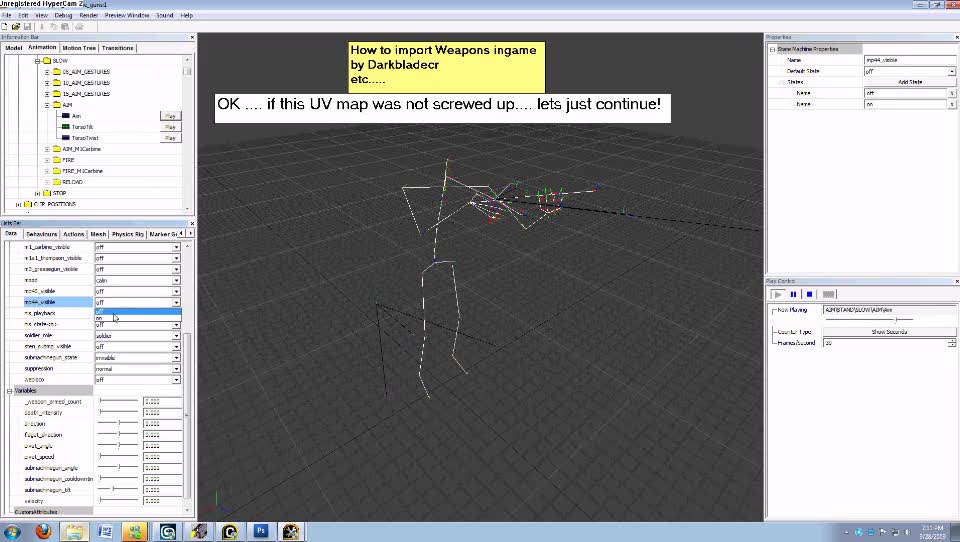This screenshot has width=960, height=542.
Task: Select the TorsoTilt animation clip icon
Action: click(x=66, y=127)
